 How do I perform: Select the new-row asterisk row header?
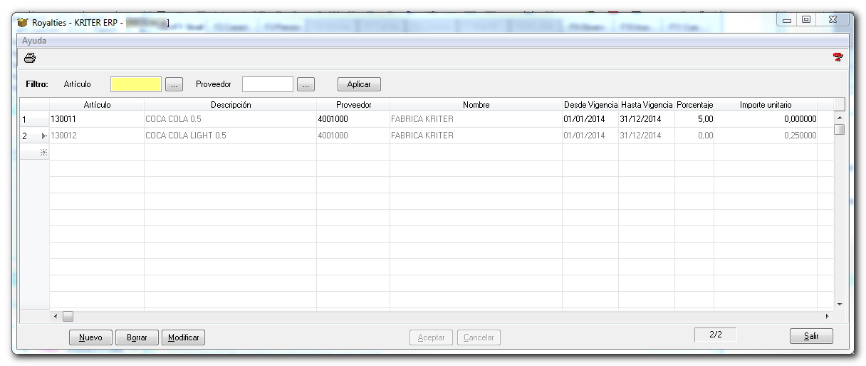35,153
